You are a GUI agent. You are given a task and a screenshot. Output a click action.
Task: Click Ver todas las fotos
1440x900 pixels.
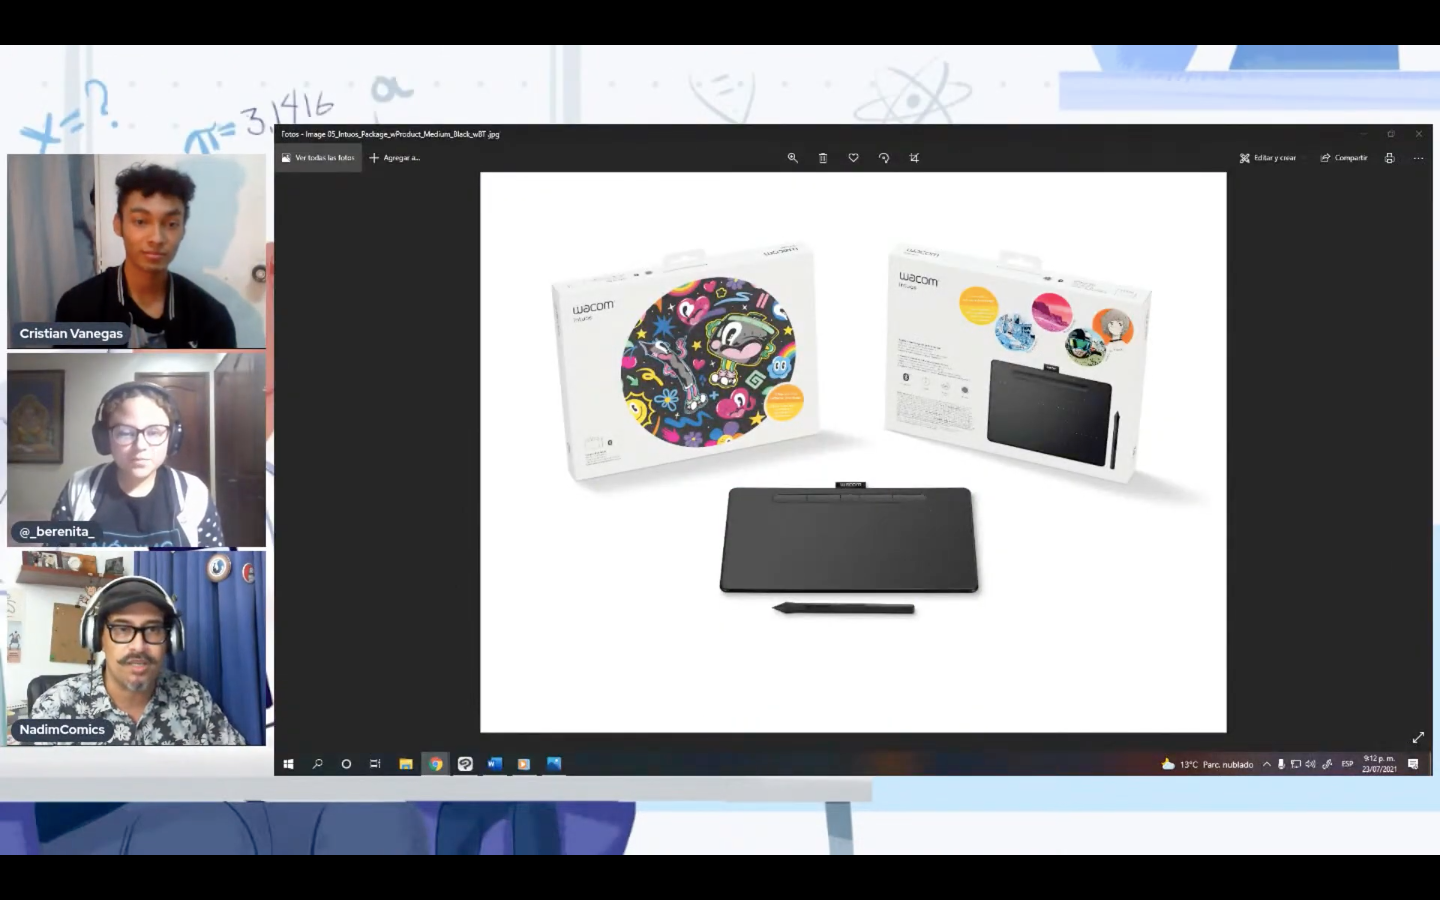[318, 158]
